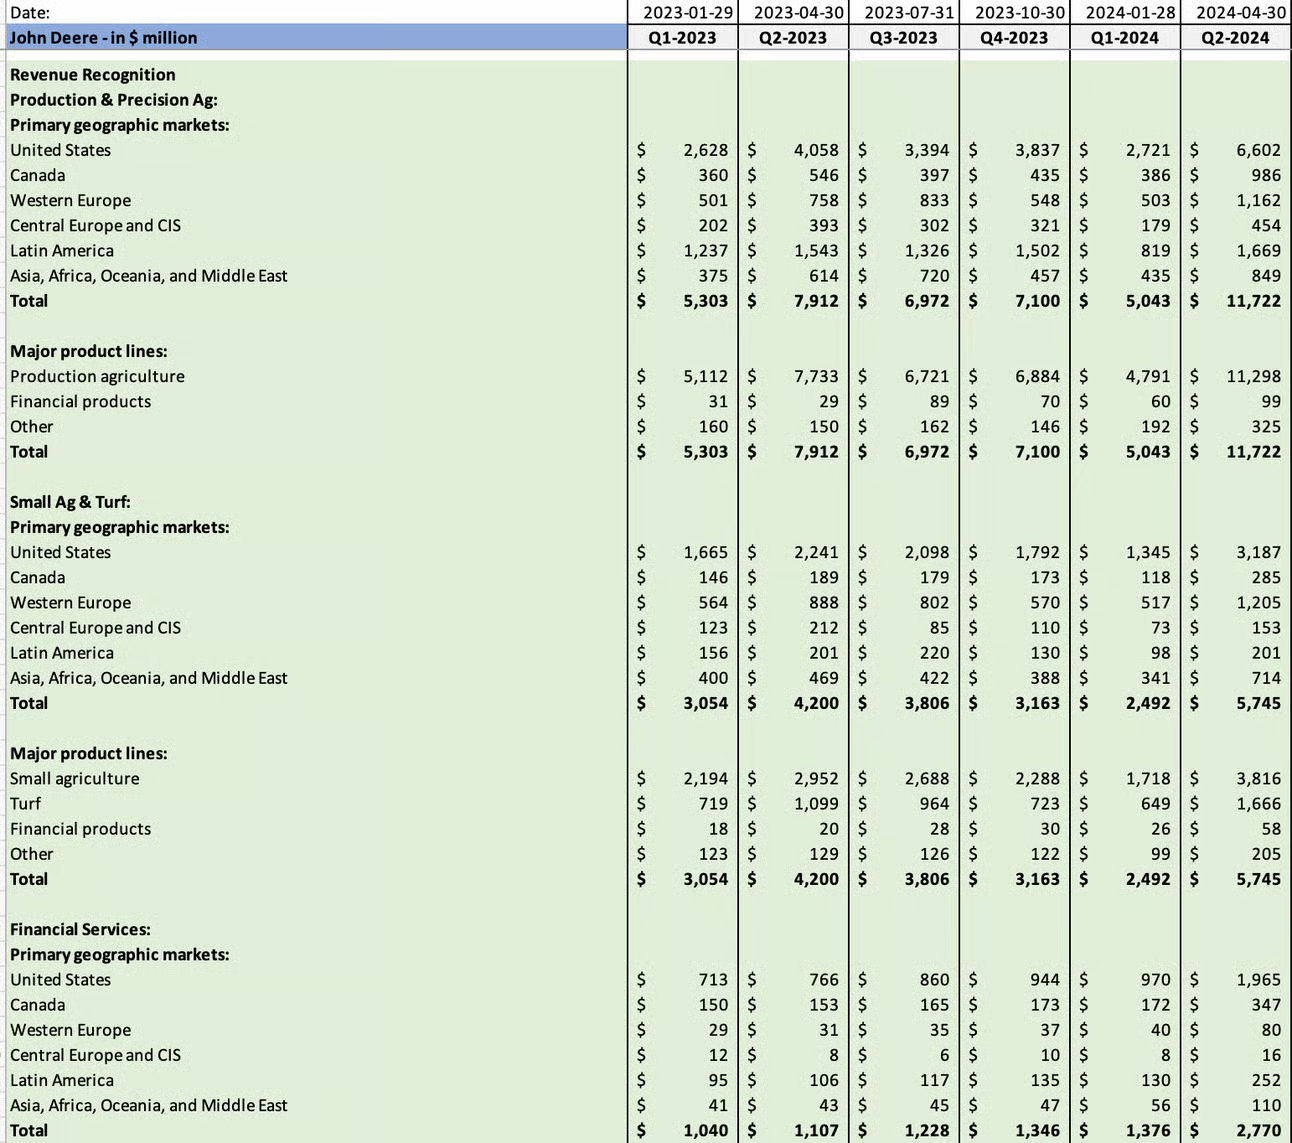
Task: Click the Q3-2023 column header
Action: pyautogui.click(x=904, y=37)
